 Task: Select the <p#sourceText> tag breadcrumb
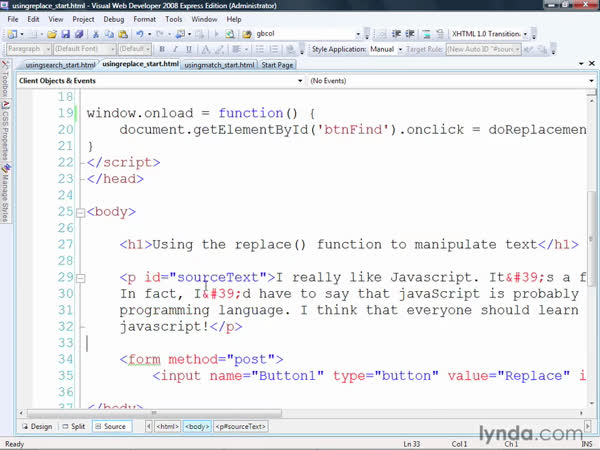click(240, 426)
